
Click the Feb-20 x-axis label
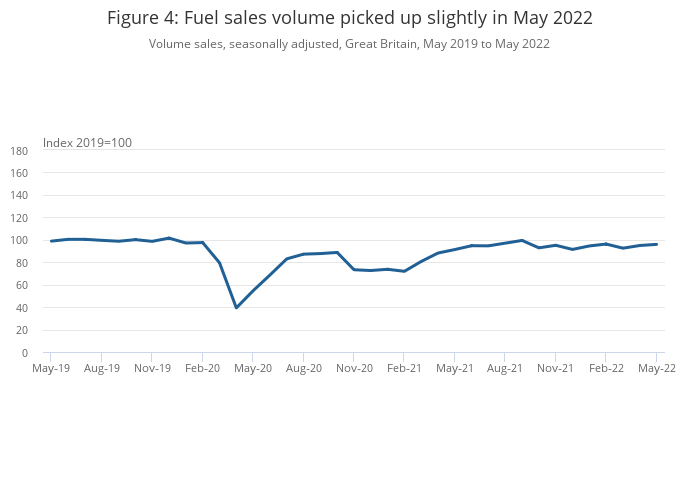click(202, 368)
